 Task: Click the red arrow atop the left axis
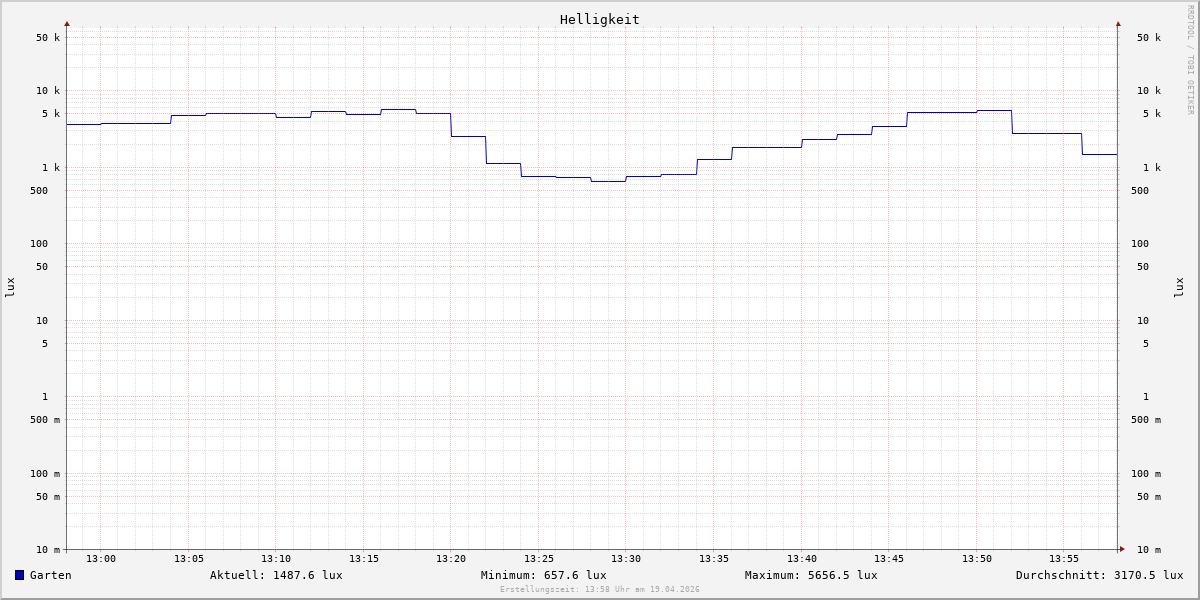pyautogui.click(x=67, y=23)
